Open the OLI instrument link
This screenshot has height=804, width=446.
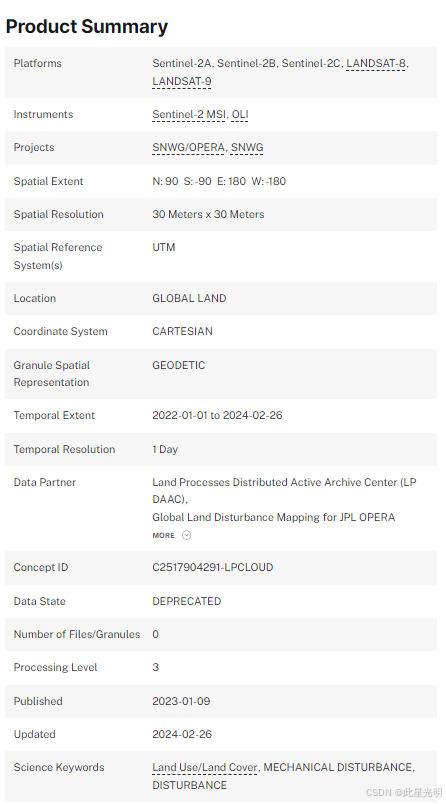[240, 114]
